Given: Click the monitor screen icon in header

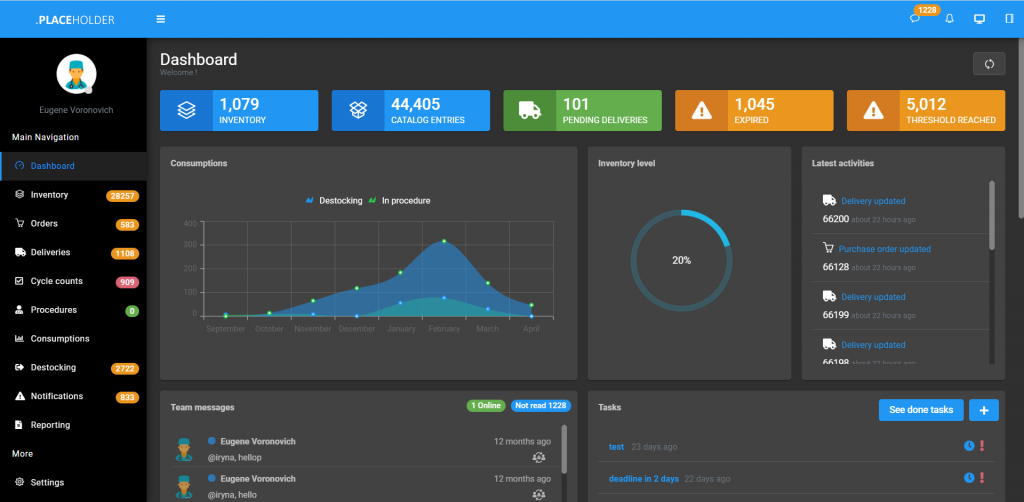Looking at the screenshot, I should coord(979,19).
